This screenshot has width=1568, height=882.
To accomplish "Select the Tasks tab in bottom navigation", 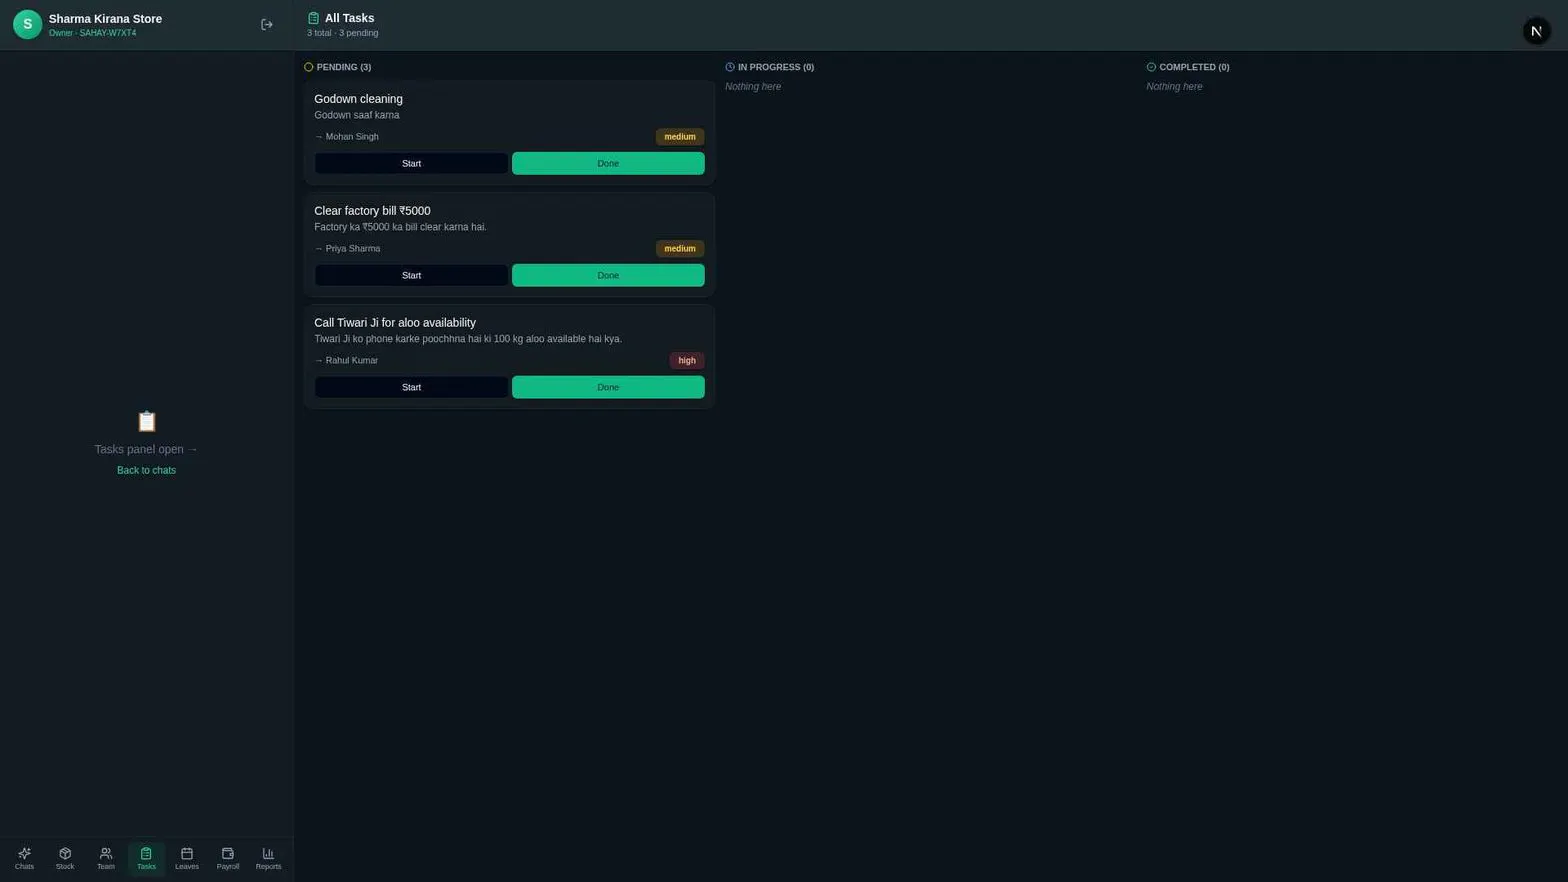I will point(146,858).
